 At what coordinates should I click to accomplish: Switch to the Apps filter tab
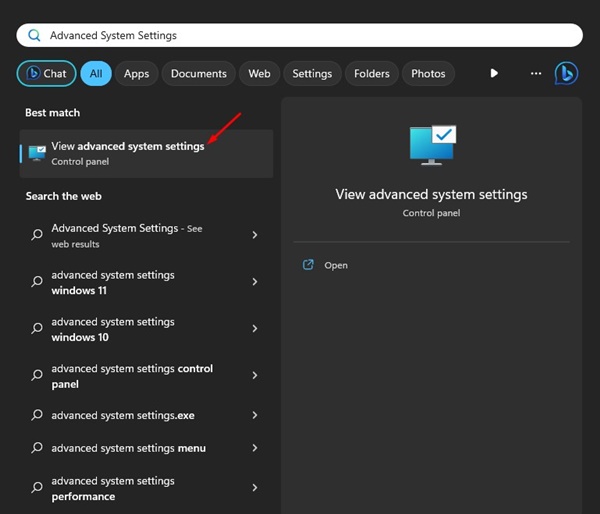(x=136, y=73)
